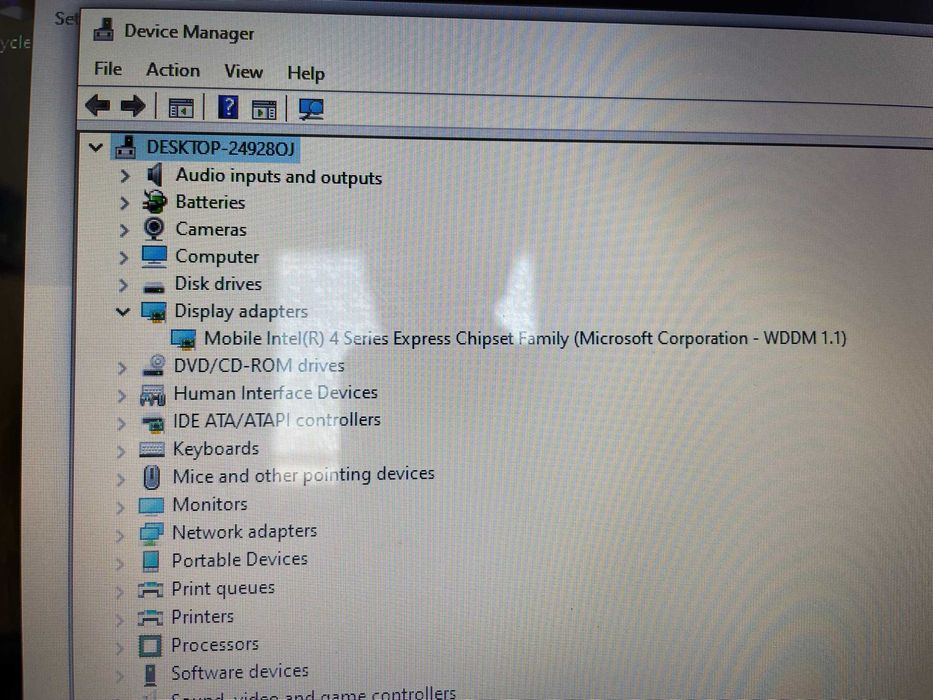Screen dimensions: 933x700
Task: Expand the DVD/CD-ROM drives category
Action: tap(121, 367)
